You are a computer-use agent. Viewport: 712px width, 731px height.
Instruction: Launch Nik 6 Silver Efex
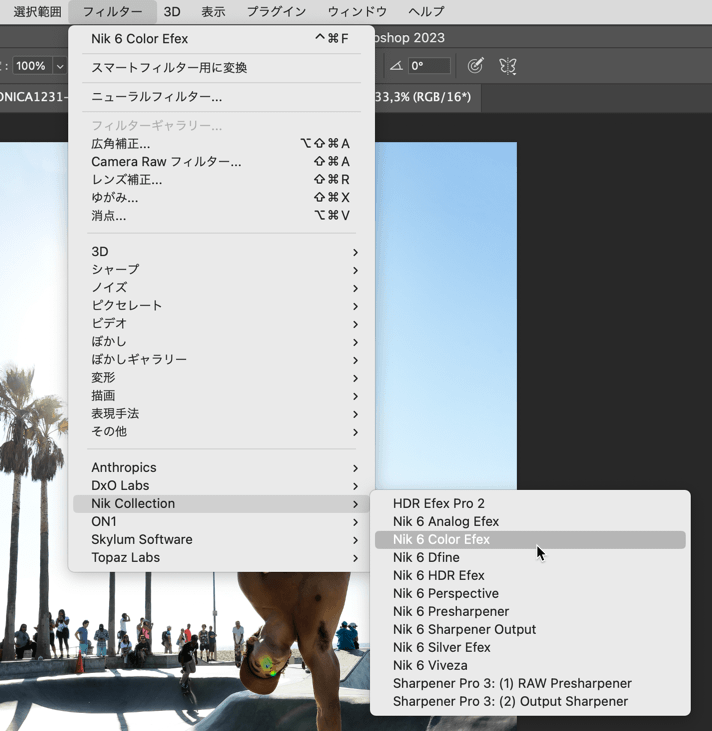pyautogui.click(x=530, y=648)
